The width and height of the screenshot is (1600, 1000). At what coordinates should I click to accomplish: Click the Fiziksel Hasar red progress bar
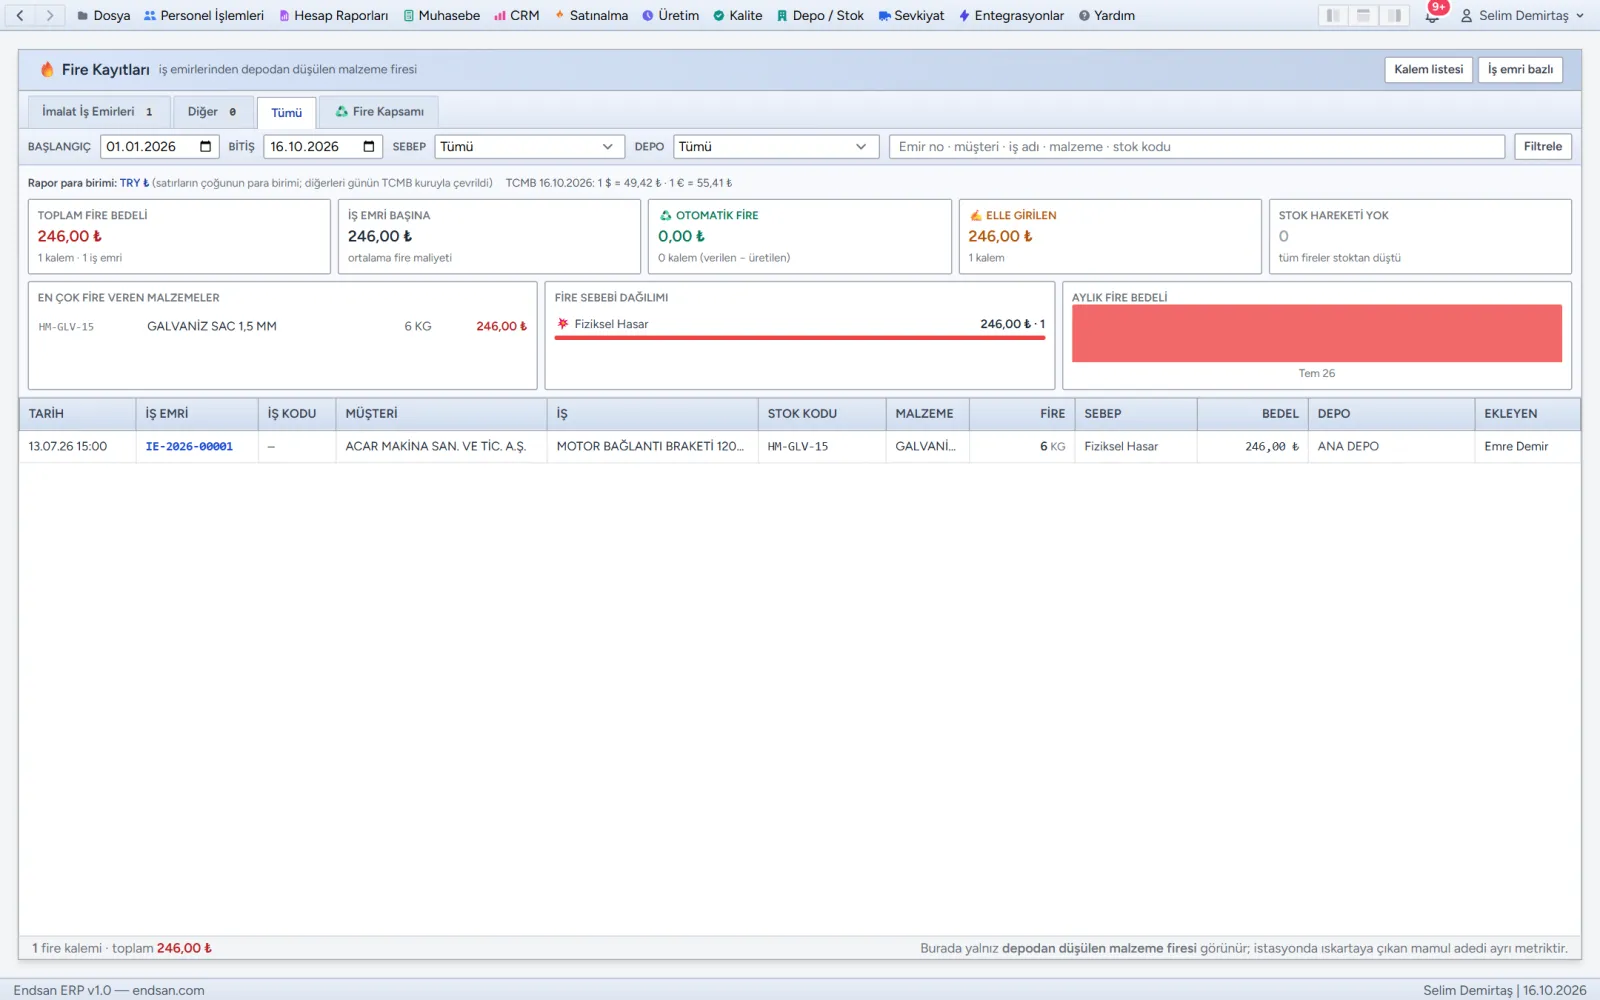[800, 338]
